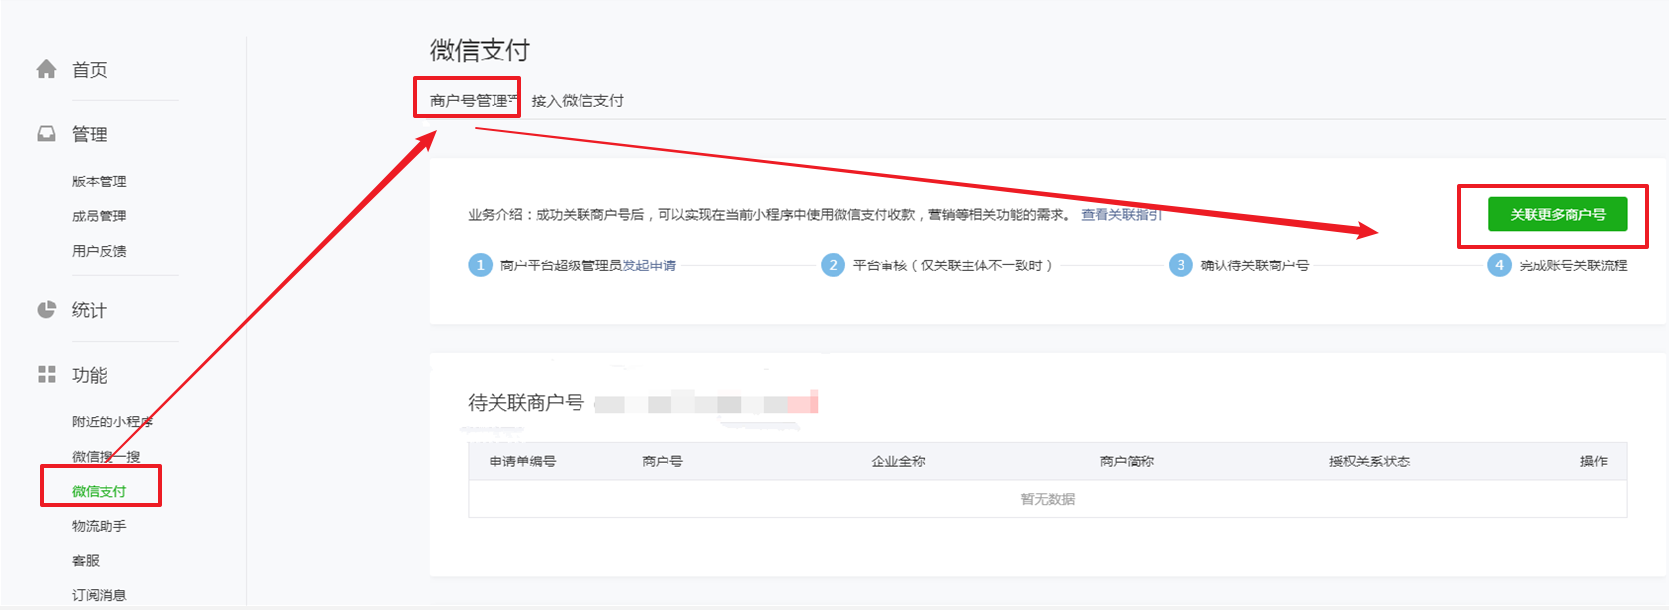This screenshot has height=610, width=1669.
Task: Open the 查看关联指引 link
Action: 1121,214
